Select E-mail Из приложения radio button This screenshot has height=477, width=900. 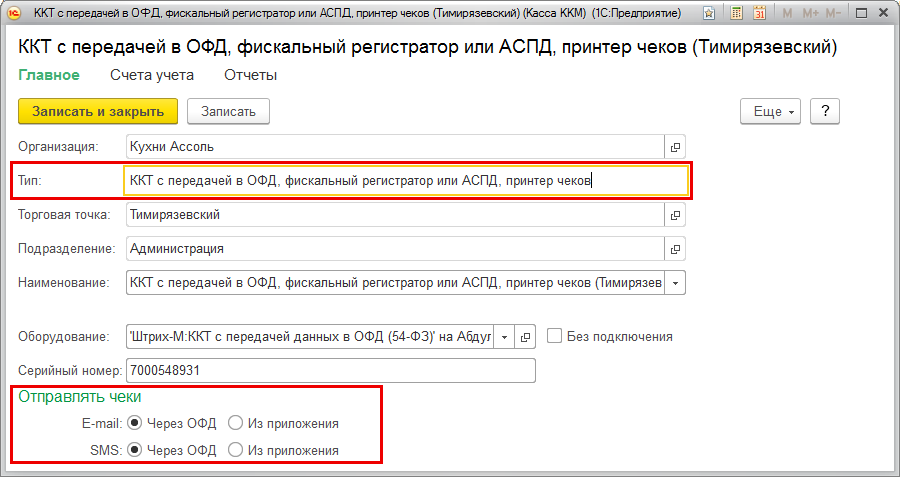tap(235, 424)
